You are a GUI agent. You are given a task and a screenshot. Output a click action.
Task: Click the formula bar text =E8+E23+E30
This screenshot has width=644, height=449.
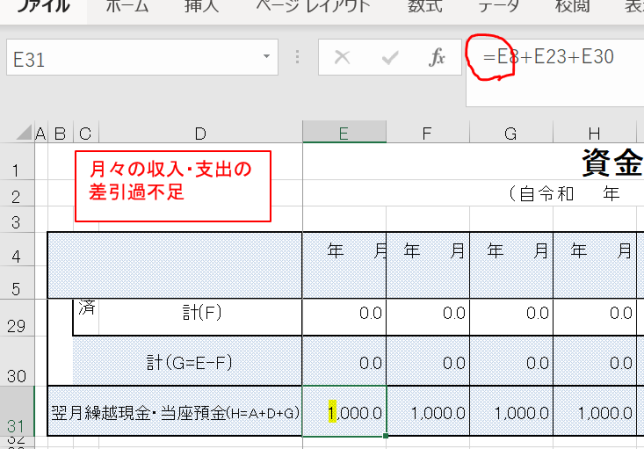click(547, 58)
